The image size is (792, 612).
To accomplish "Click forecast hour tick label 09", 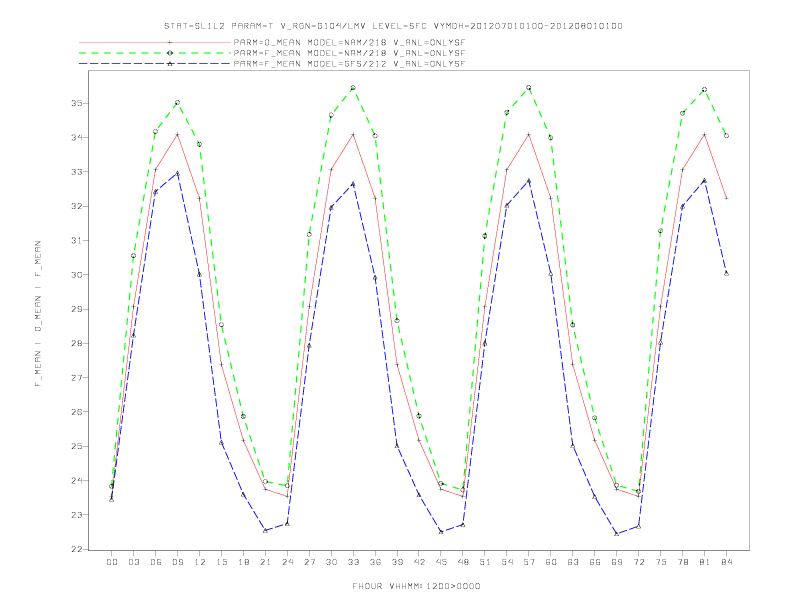I will click(x=178, y=562).
